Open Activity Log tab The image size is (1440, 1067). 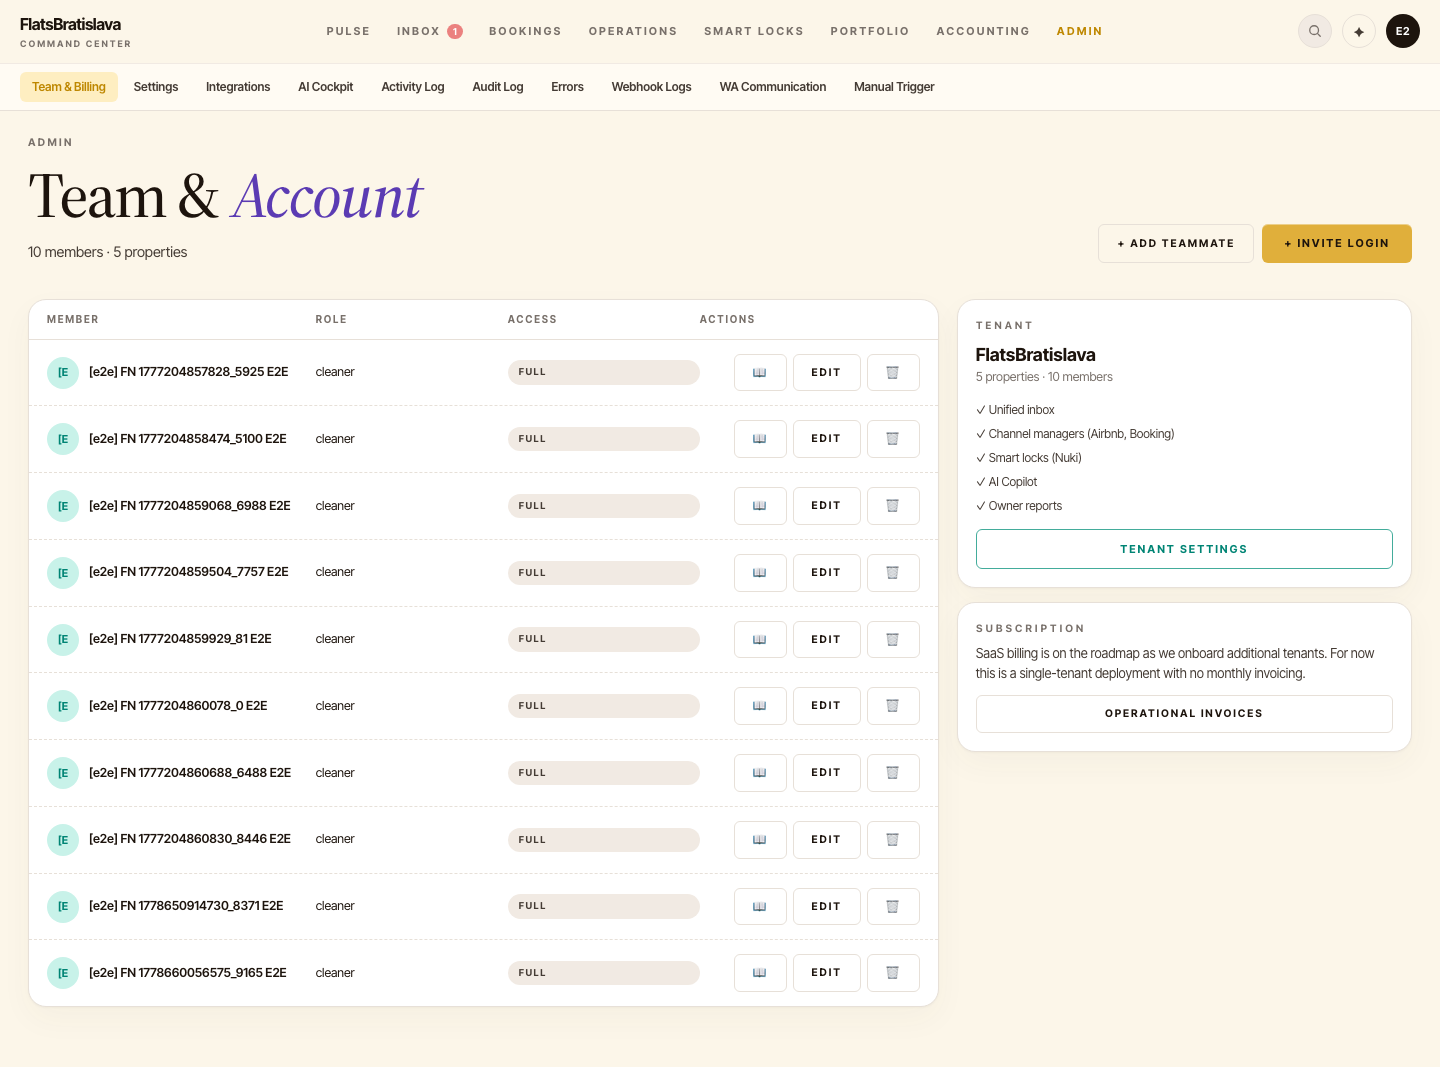tap(413, 87)
